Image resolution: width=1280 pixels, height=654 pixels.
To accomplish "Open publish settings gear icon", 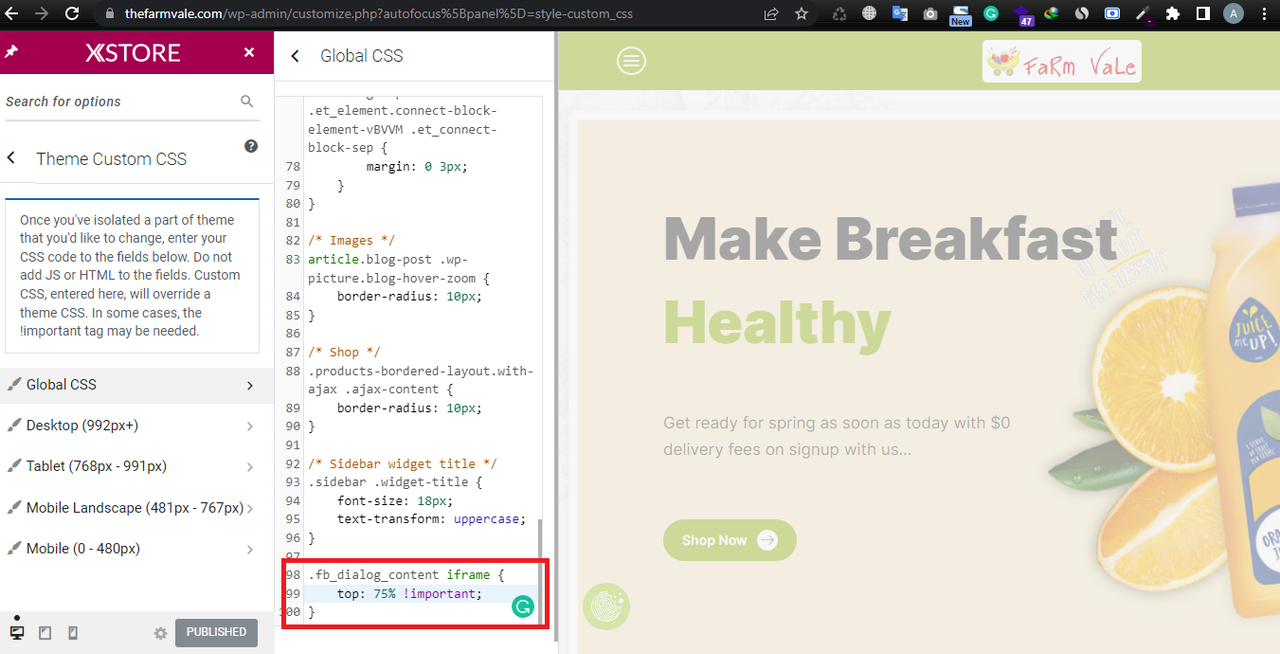I will click(160, 633).
